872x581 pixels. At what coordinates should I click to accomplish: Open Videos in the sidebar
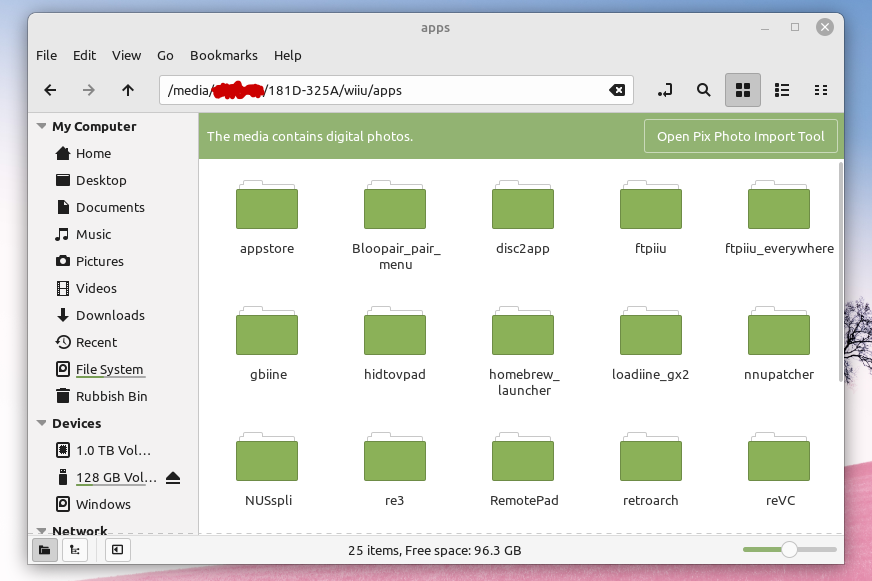tap(96, 289)
